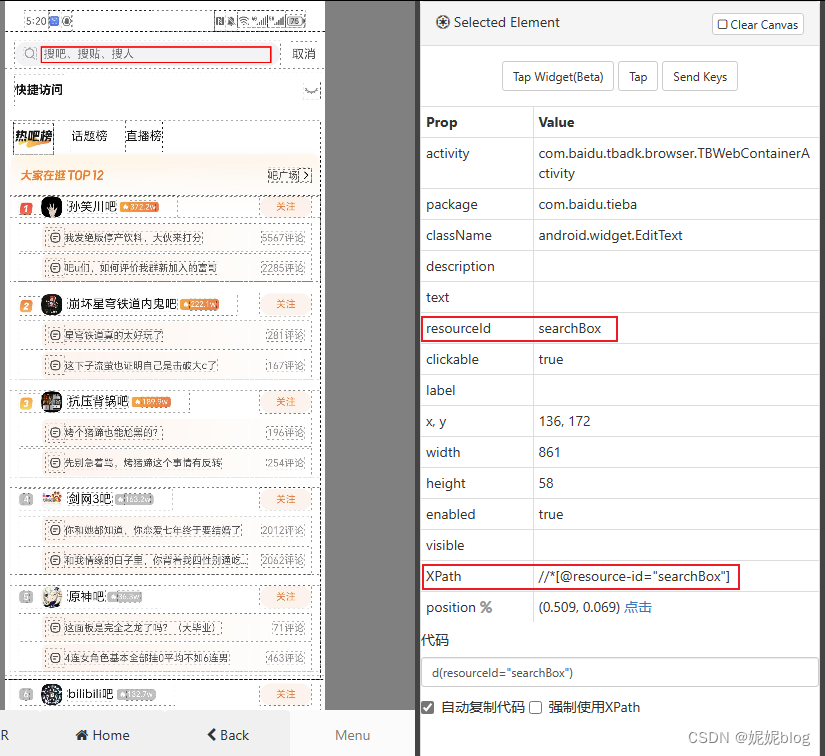Click 抗压背锅吧 avatar icon
Screen dimensions: 825x756
[52, 402]
